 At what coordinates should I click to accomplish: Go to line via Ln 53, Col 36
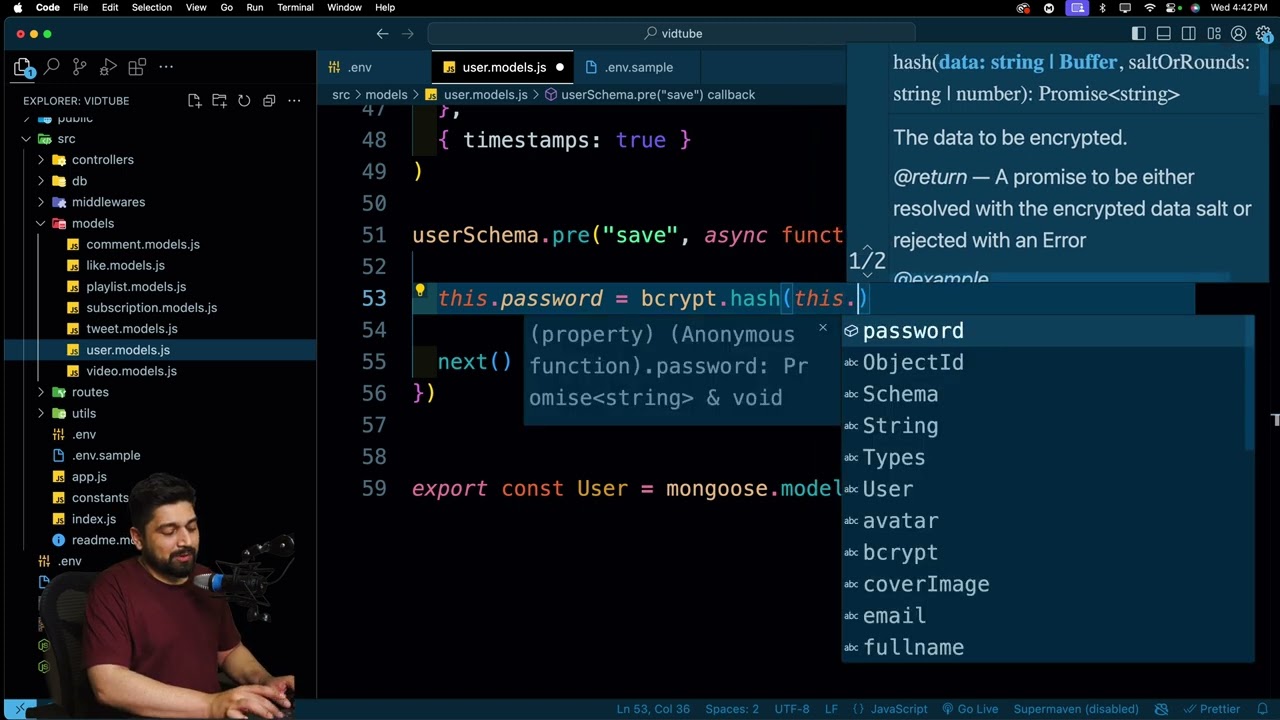(x=653, y=709)
